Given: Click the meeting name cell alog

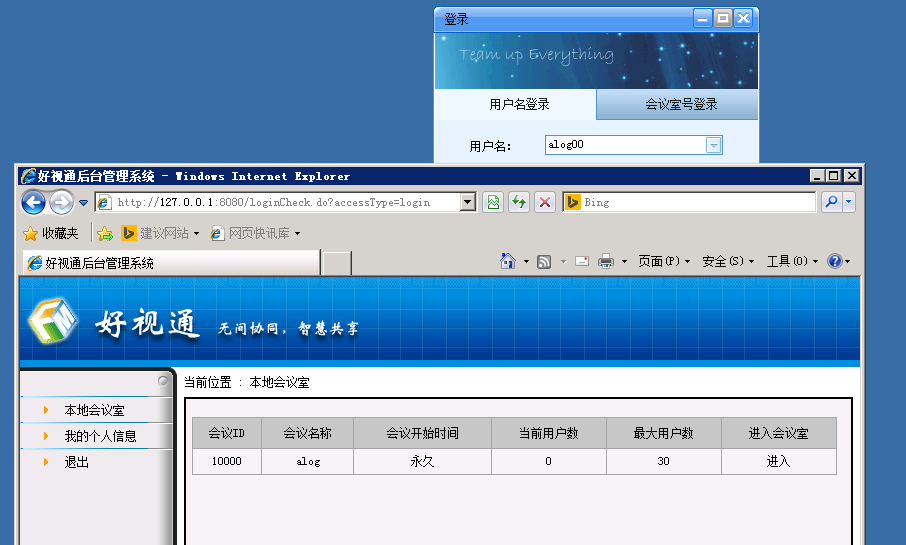Looking at the screenshot, I should click(307, 461).
